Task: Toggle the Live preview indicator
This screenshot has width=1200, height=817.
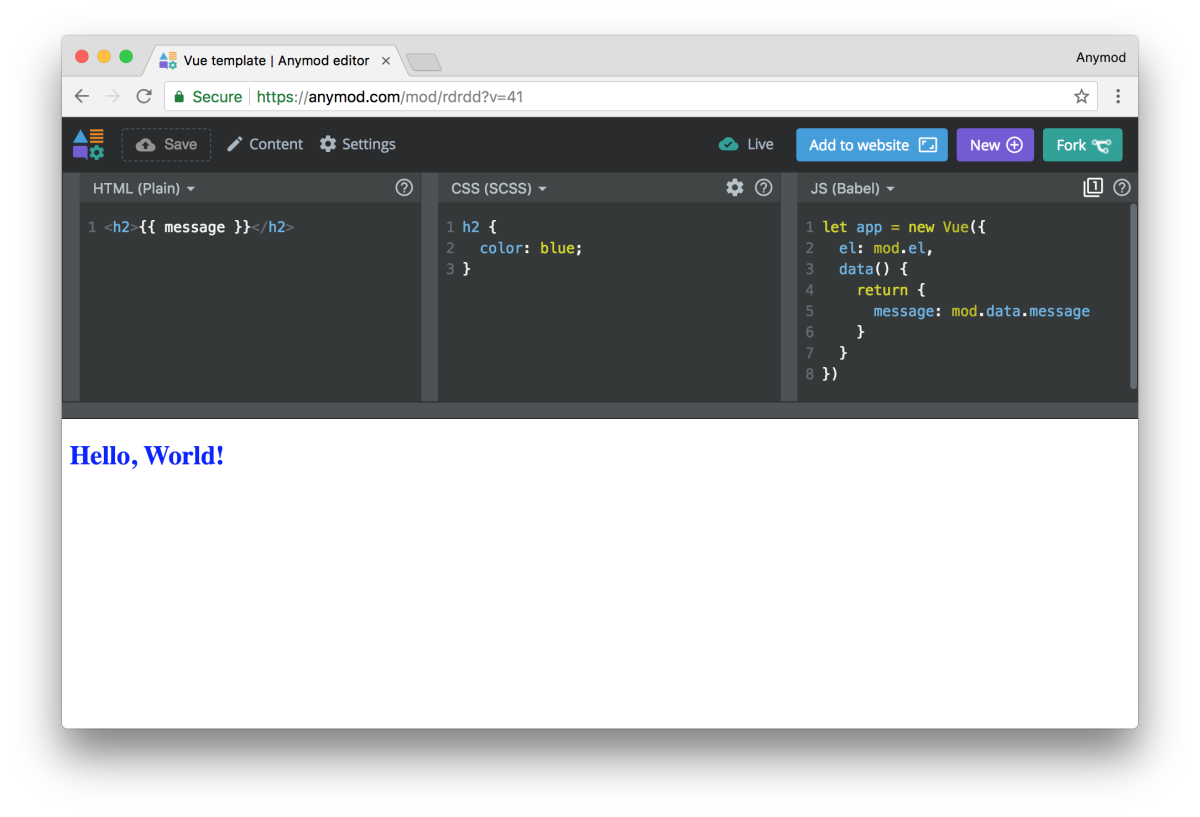Action: [746, 144]
